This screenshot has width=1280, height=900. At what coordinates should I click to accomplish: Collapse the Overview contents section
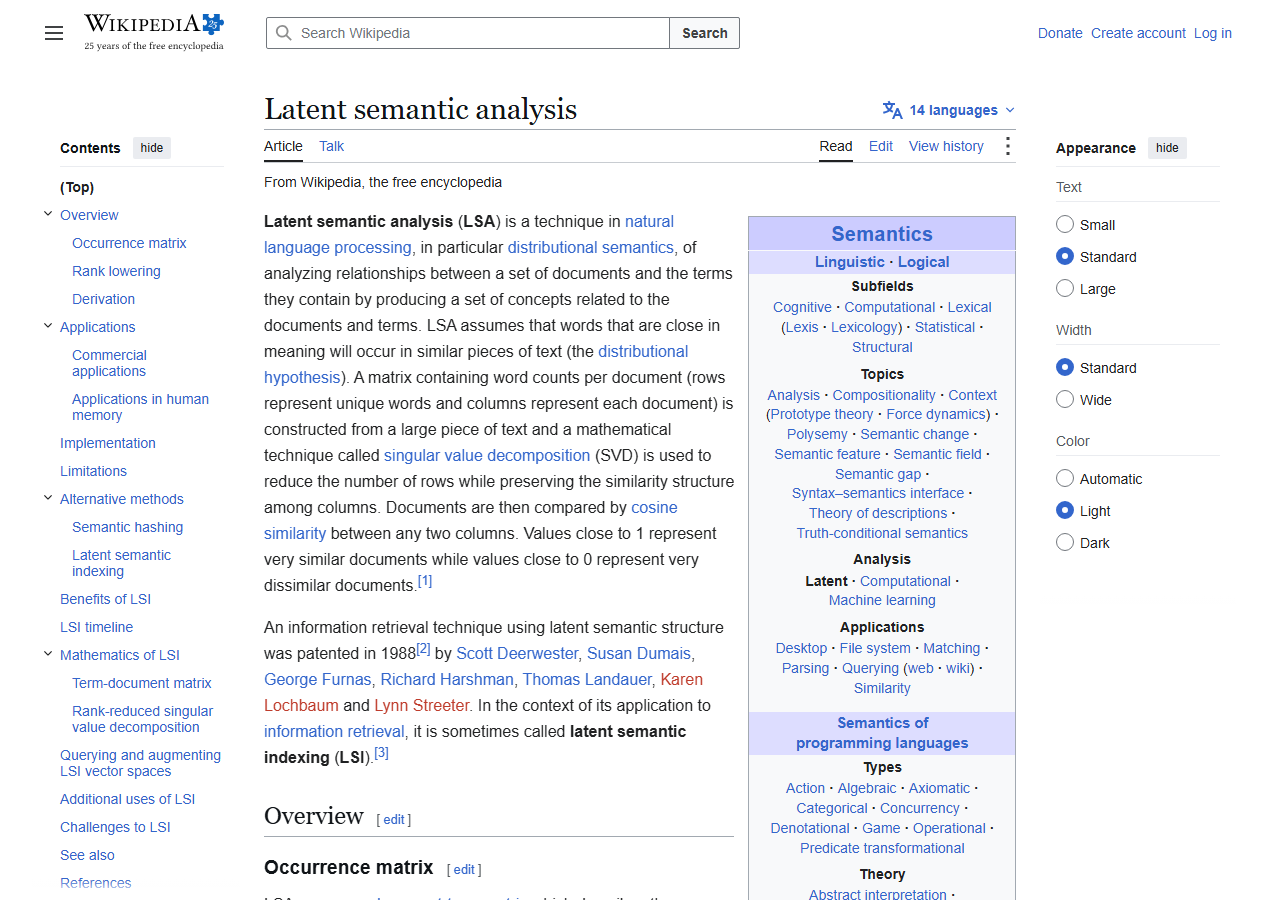pyautogui.click(x=48, y=214)
